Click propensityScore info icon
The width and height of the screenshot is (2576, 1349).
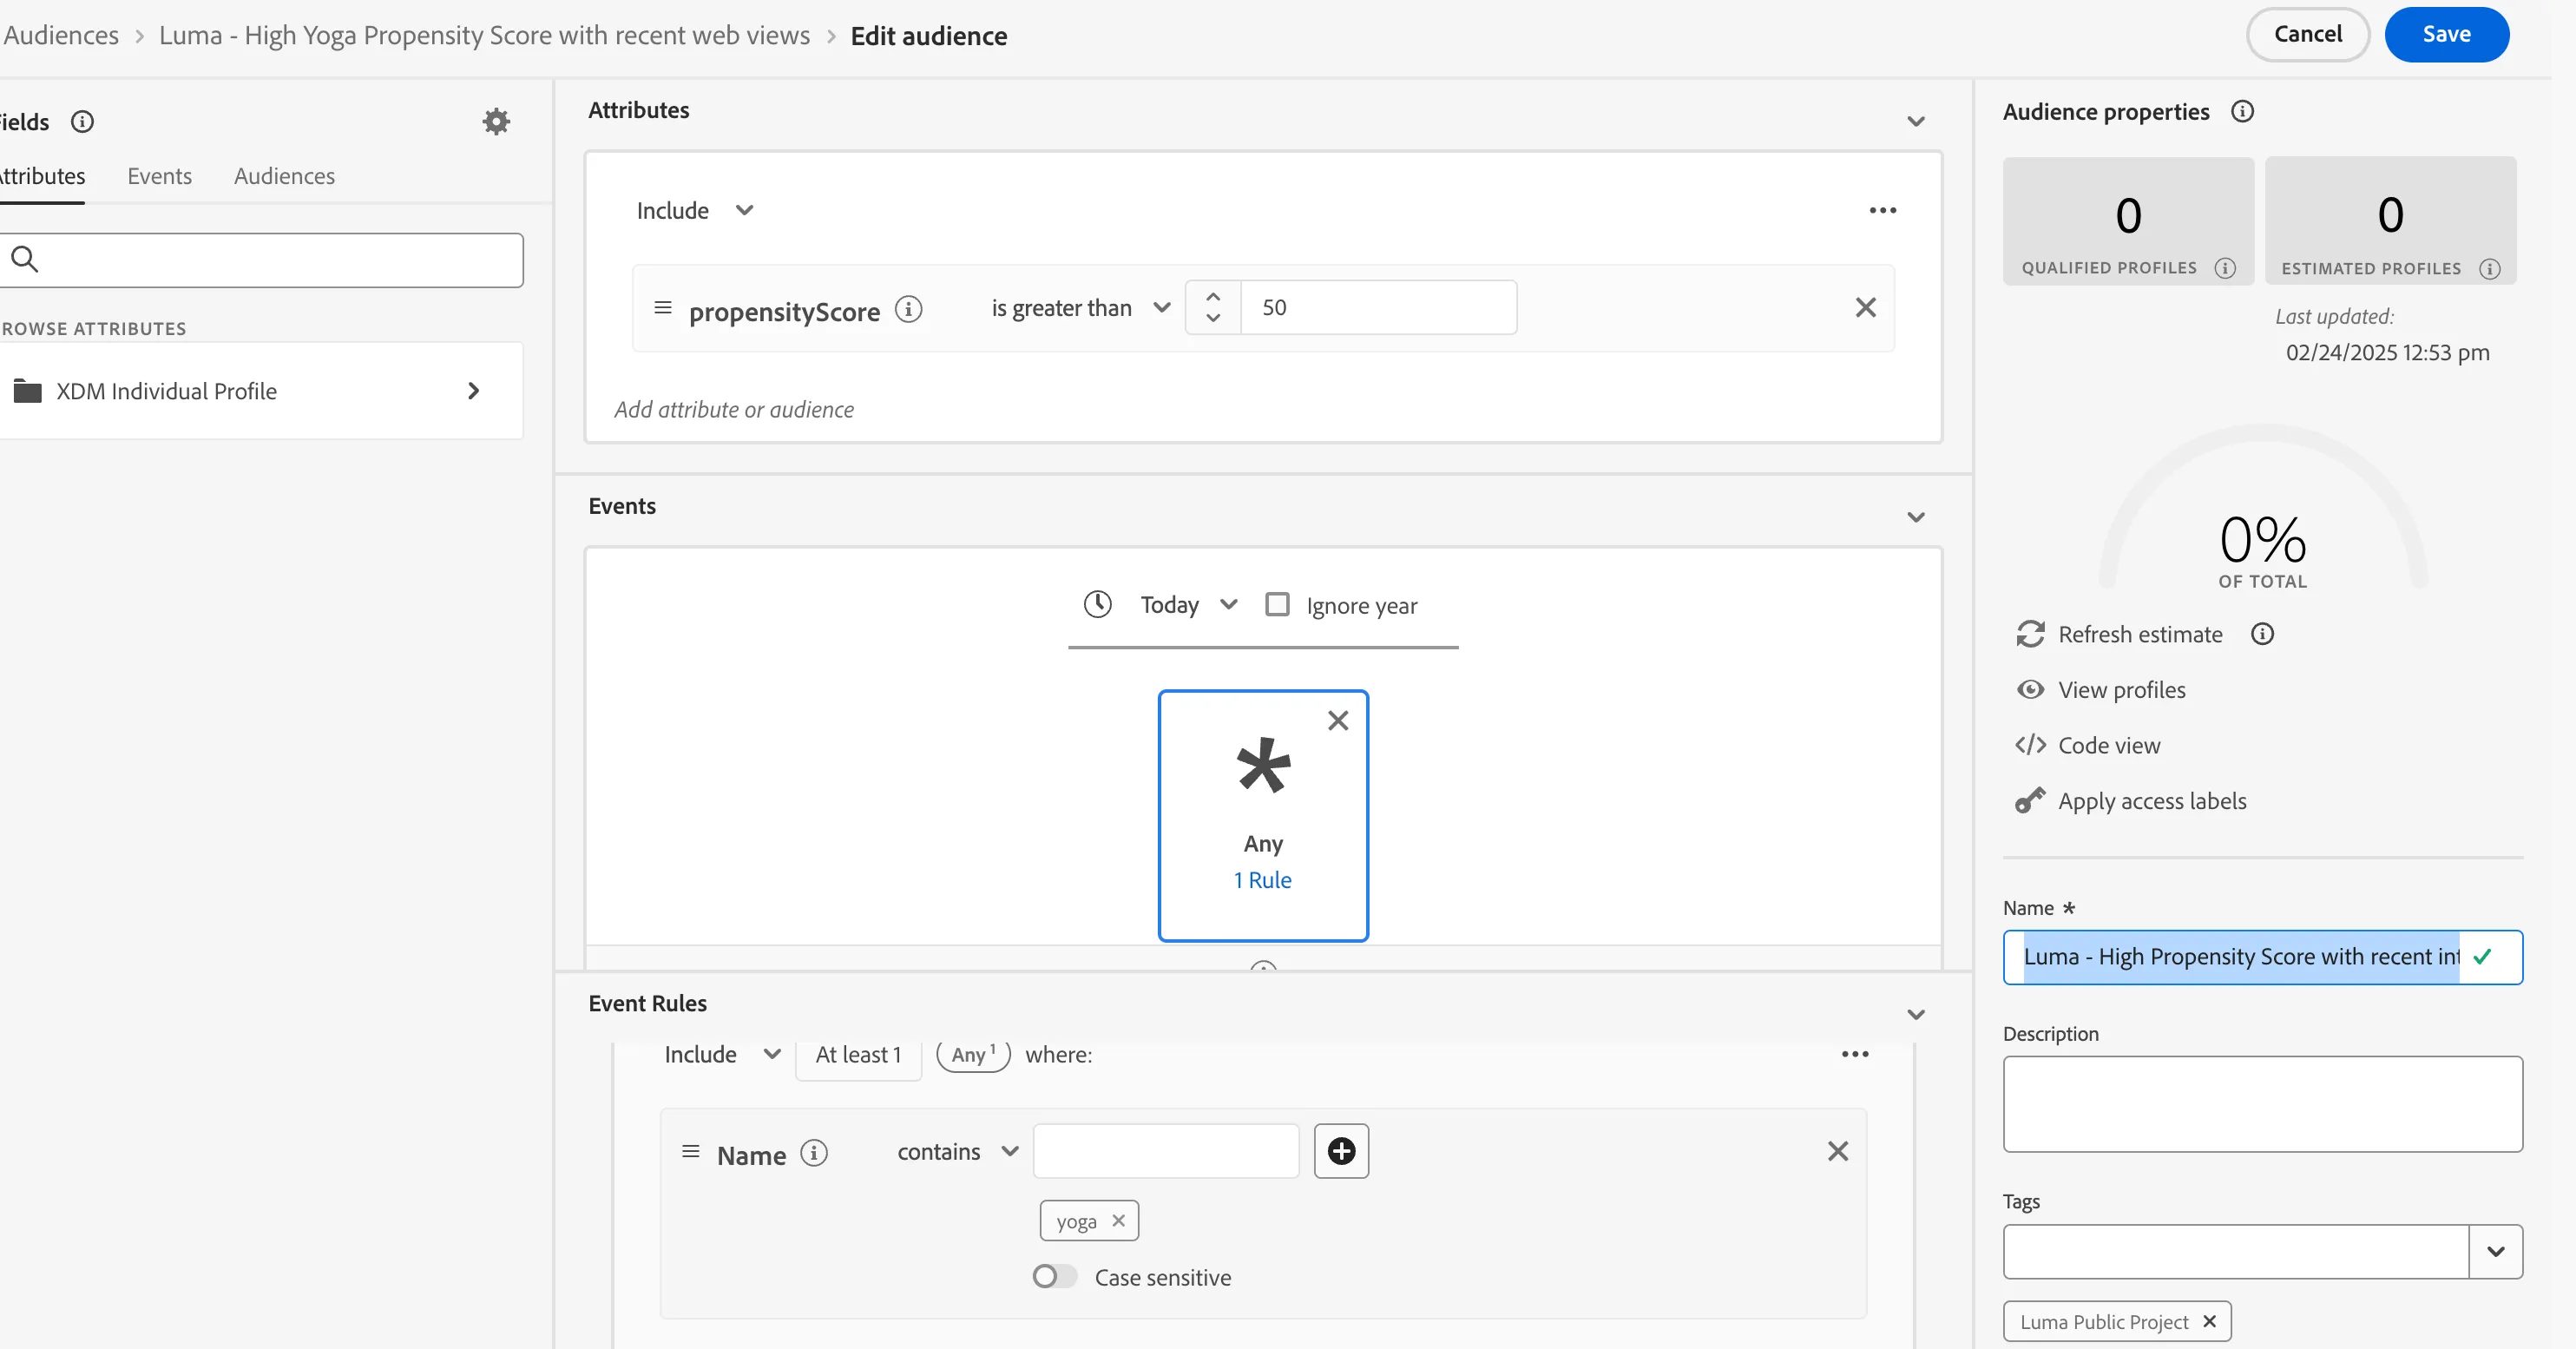[x=908, y=309]
